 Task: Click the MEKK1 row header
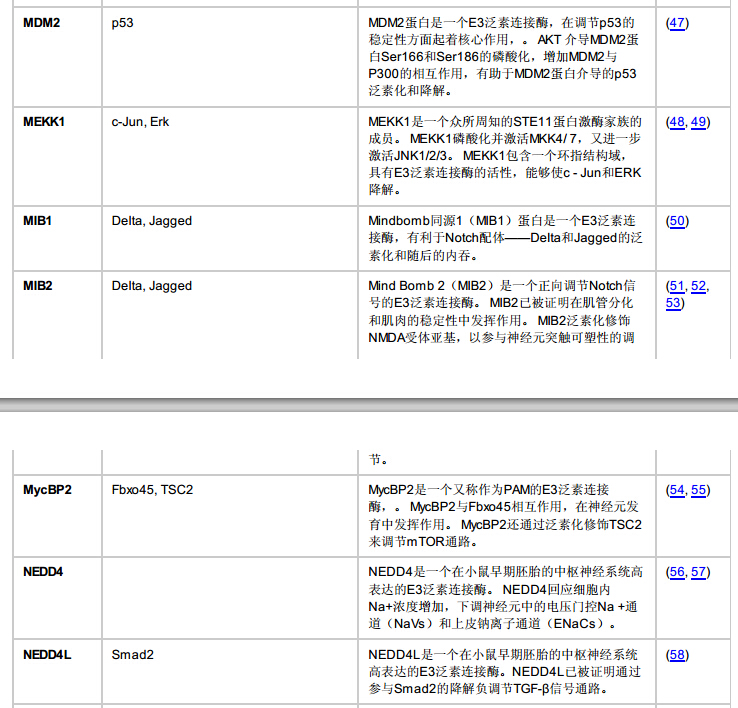pyautogui.click(x=44, y=122)
